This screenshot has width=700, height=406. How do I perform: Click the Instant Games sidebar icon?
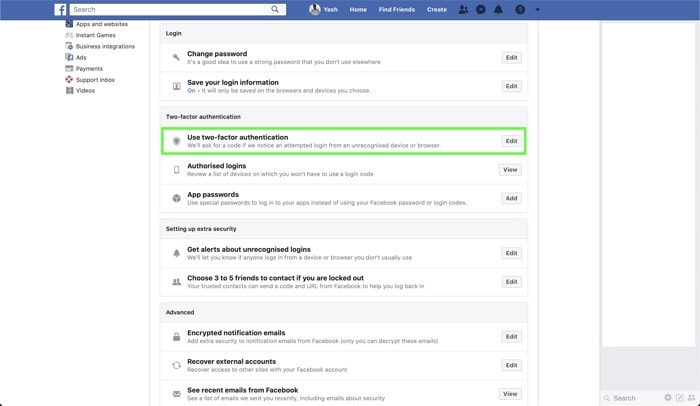[x=69, y=35]
